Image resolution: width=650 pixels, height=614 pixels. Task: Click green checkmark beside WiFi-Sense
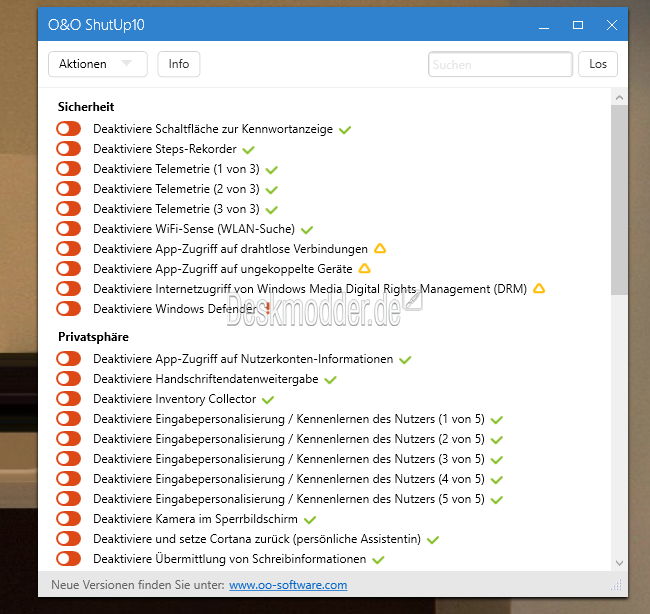coord(307,230)
